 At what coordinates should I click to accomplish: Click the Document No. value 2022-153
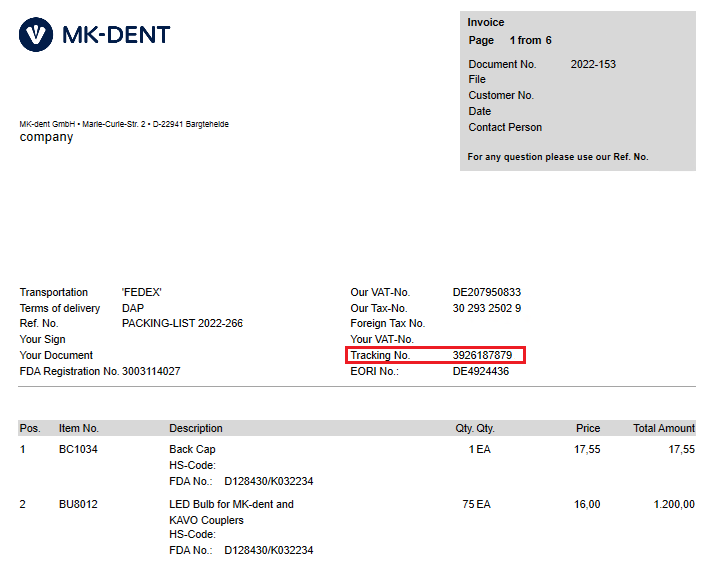(x=593, y=64)
